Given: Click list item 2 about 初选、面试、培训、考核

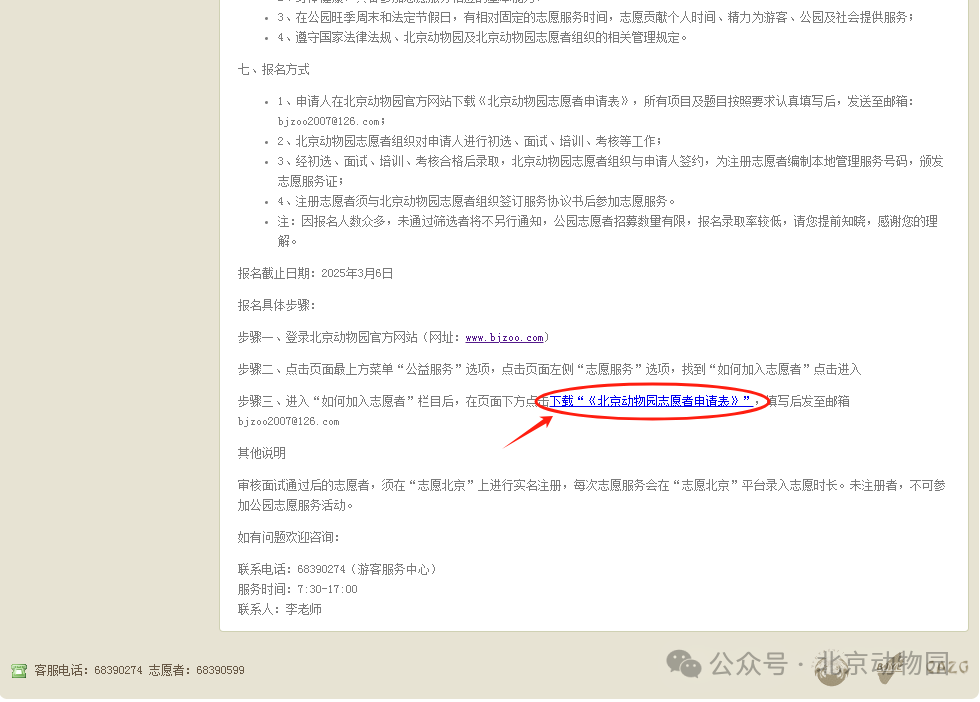Looking at the screenshot, I should [470, 141].
